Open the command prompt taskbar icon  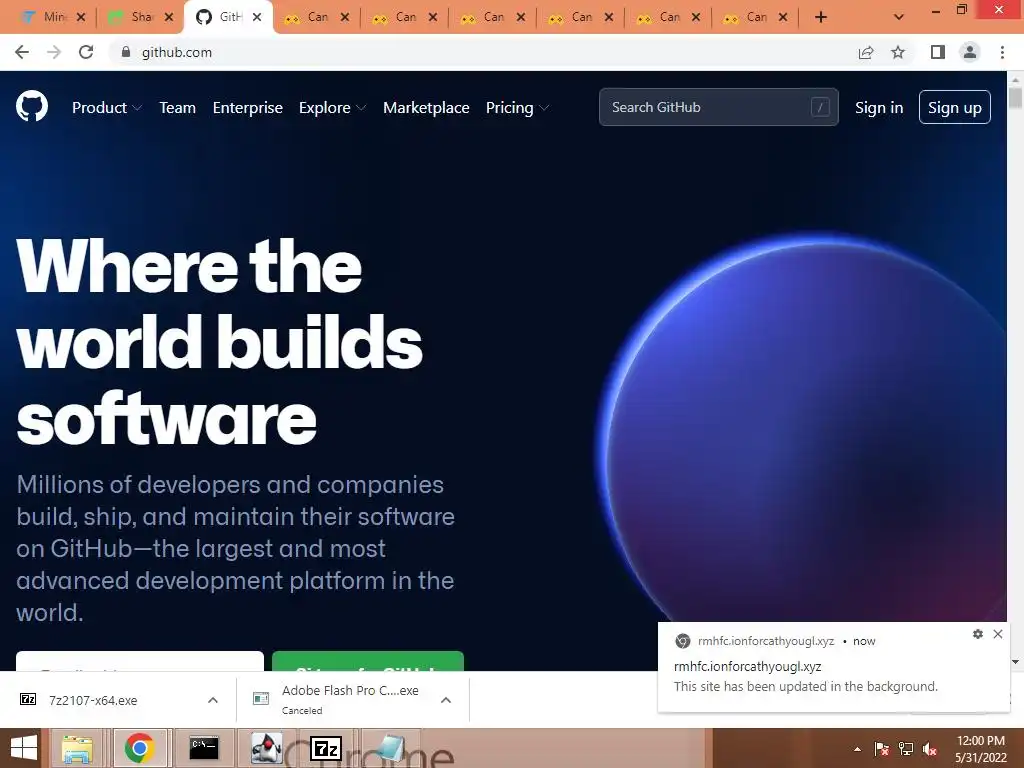point(204,748)
